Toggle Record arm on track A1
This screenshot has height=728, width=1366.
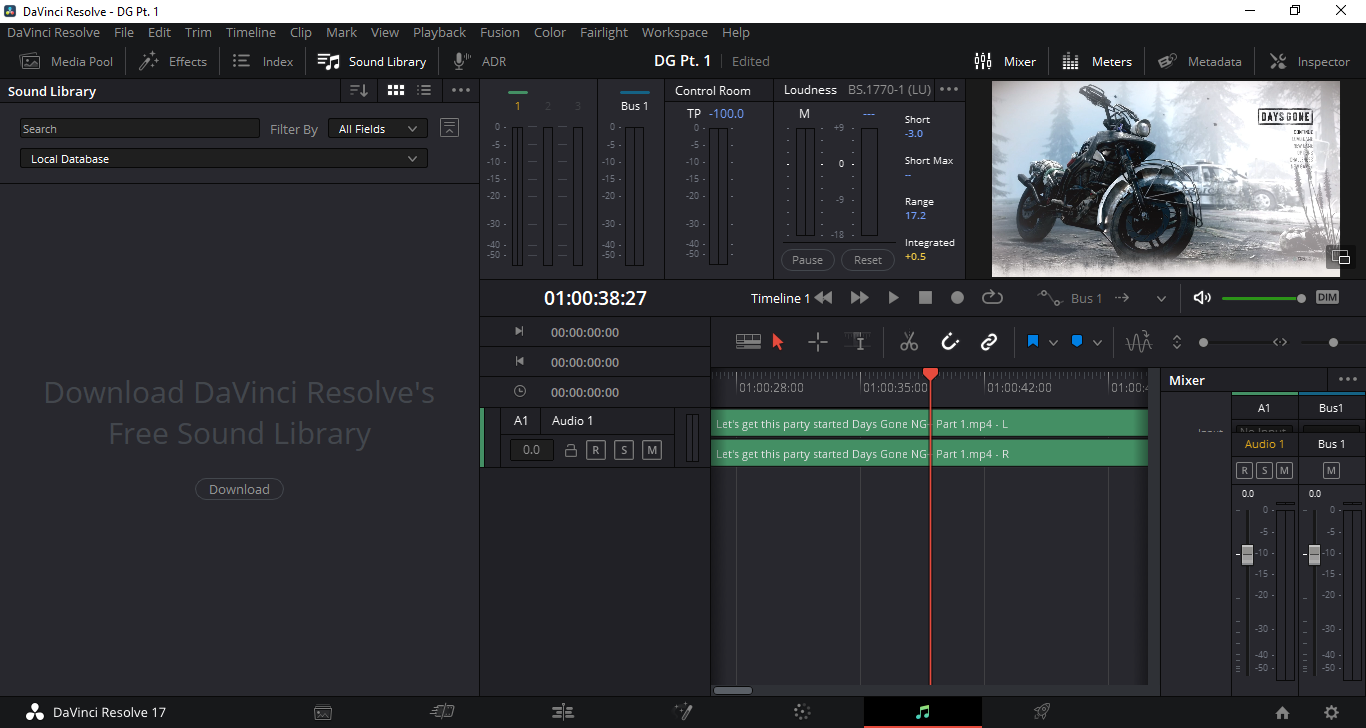[x=596, y=450]
